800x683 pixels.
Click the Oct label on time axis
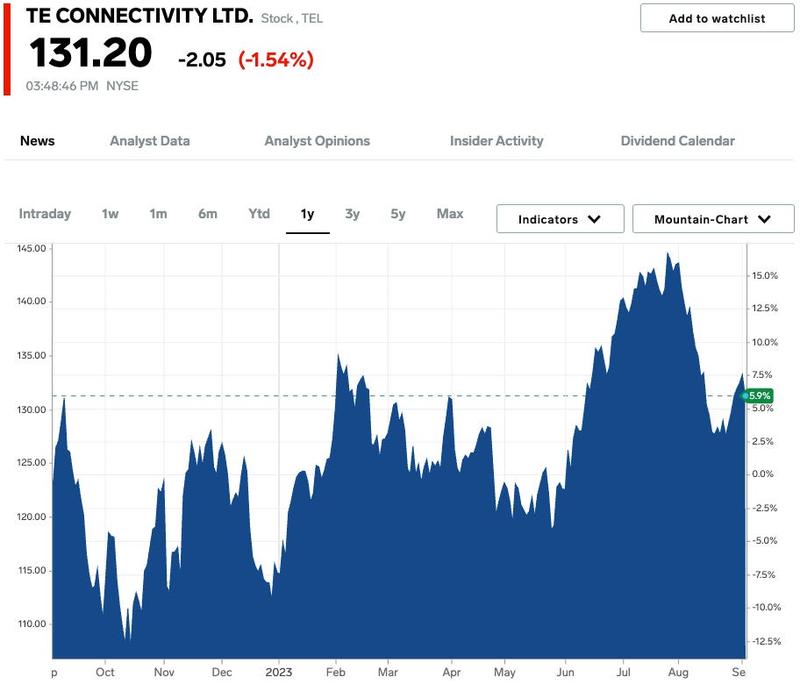click(x=105, y=672)
